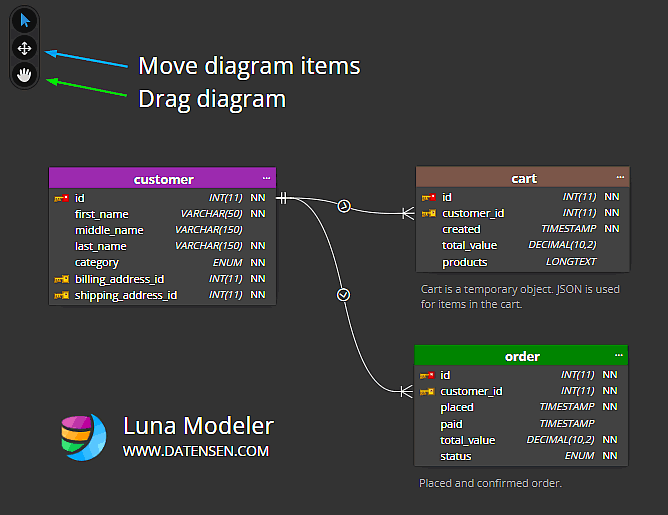Select the purple customer table header
Viewport: 668px width, 515px height.
coord(163,179)
